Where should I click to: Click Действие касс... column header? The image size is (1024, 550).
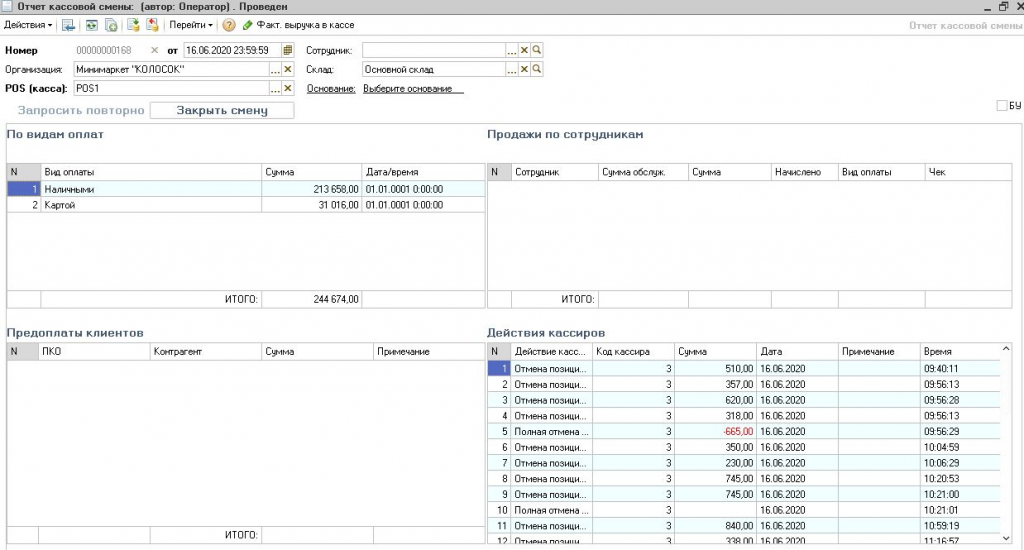tap(551, 351)
